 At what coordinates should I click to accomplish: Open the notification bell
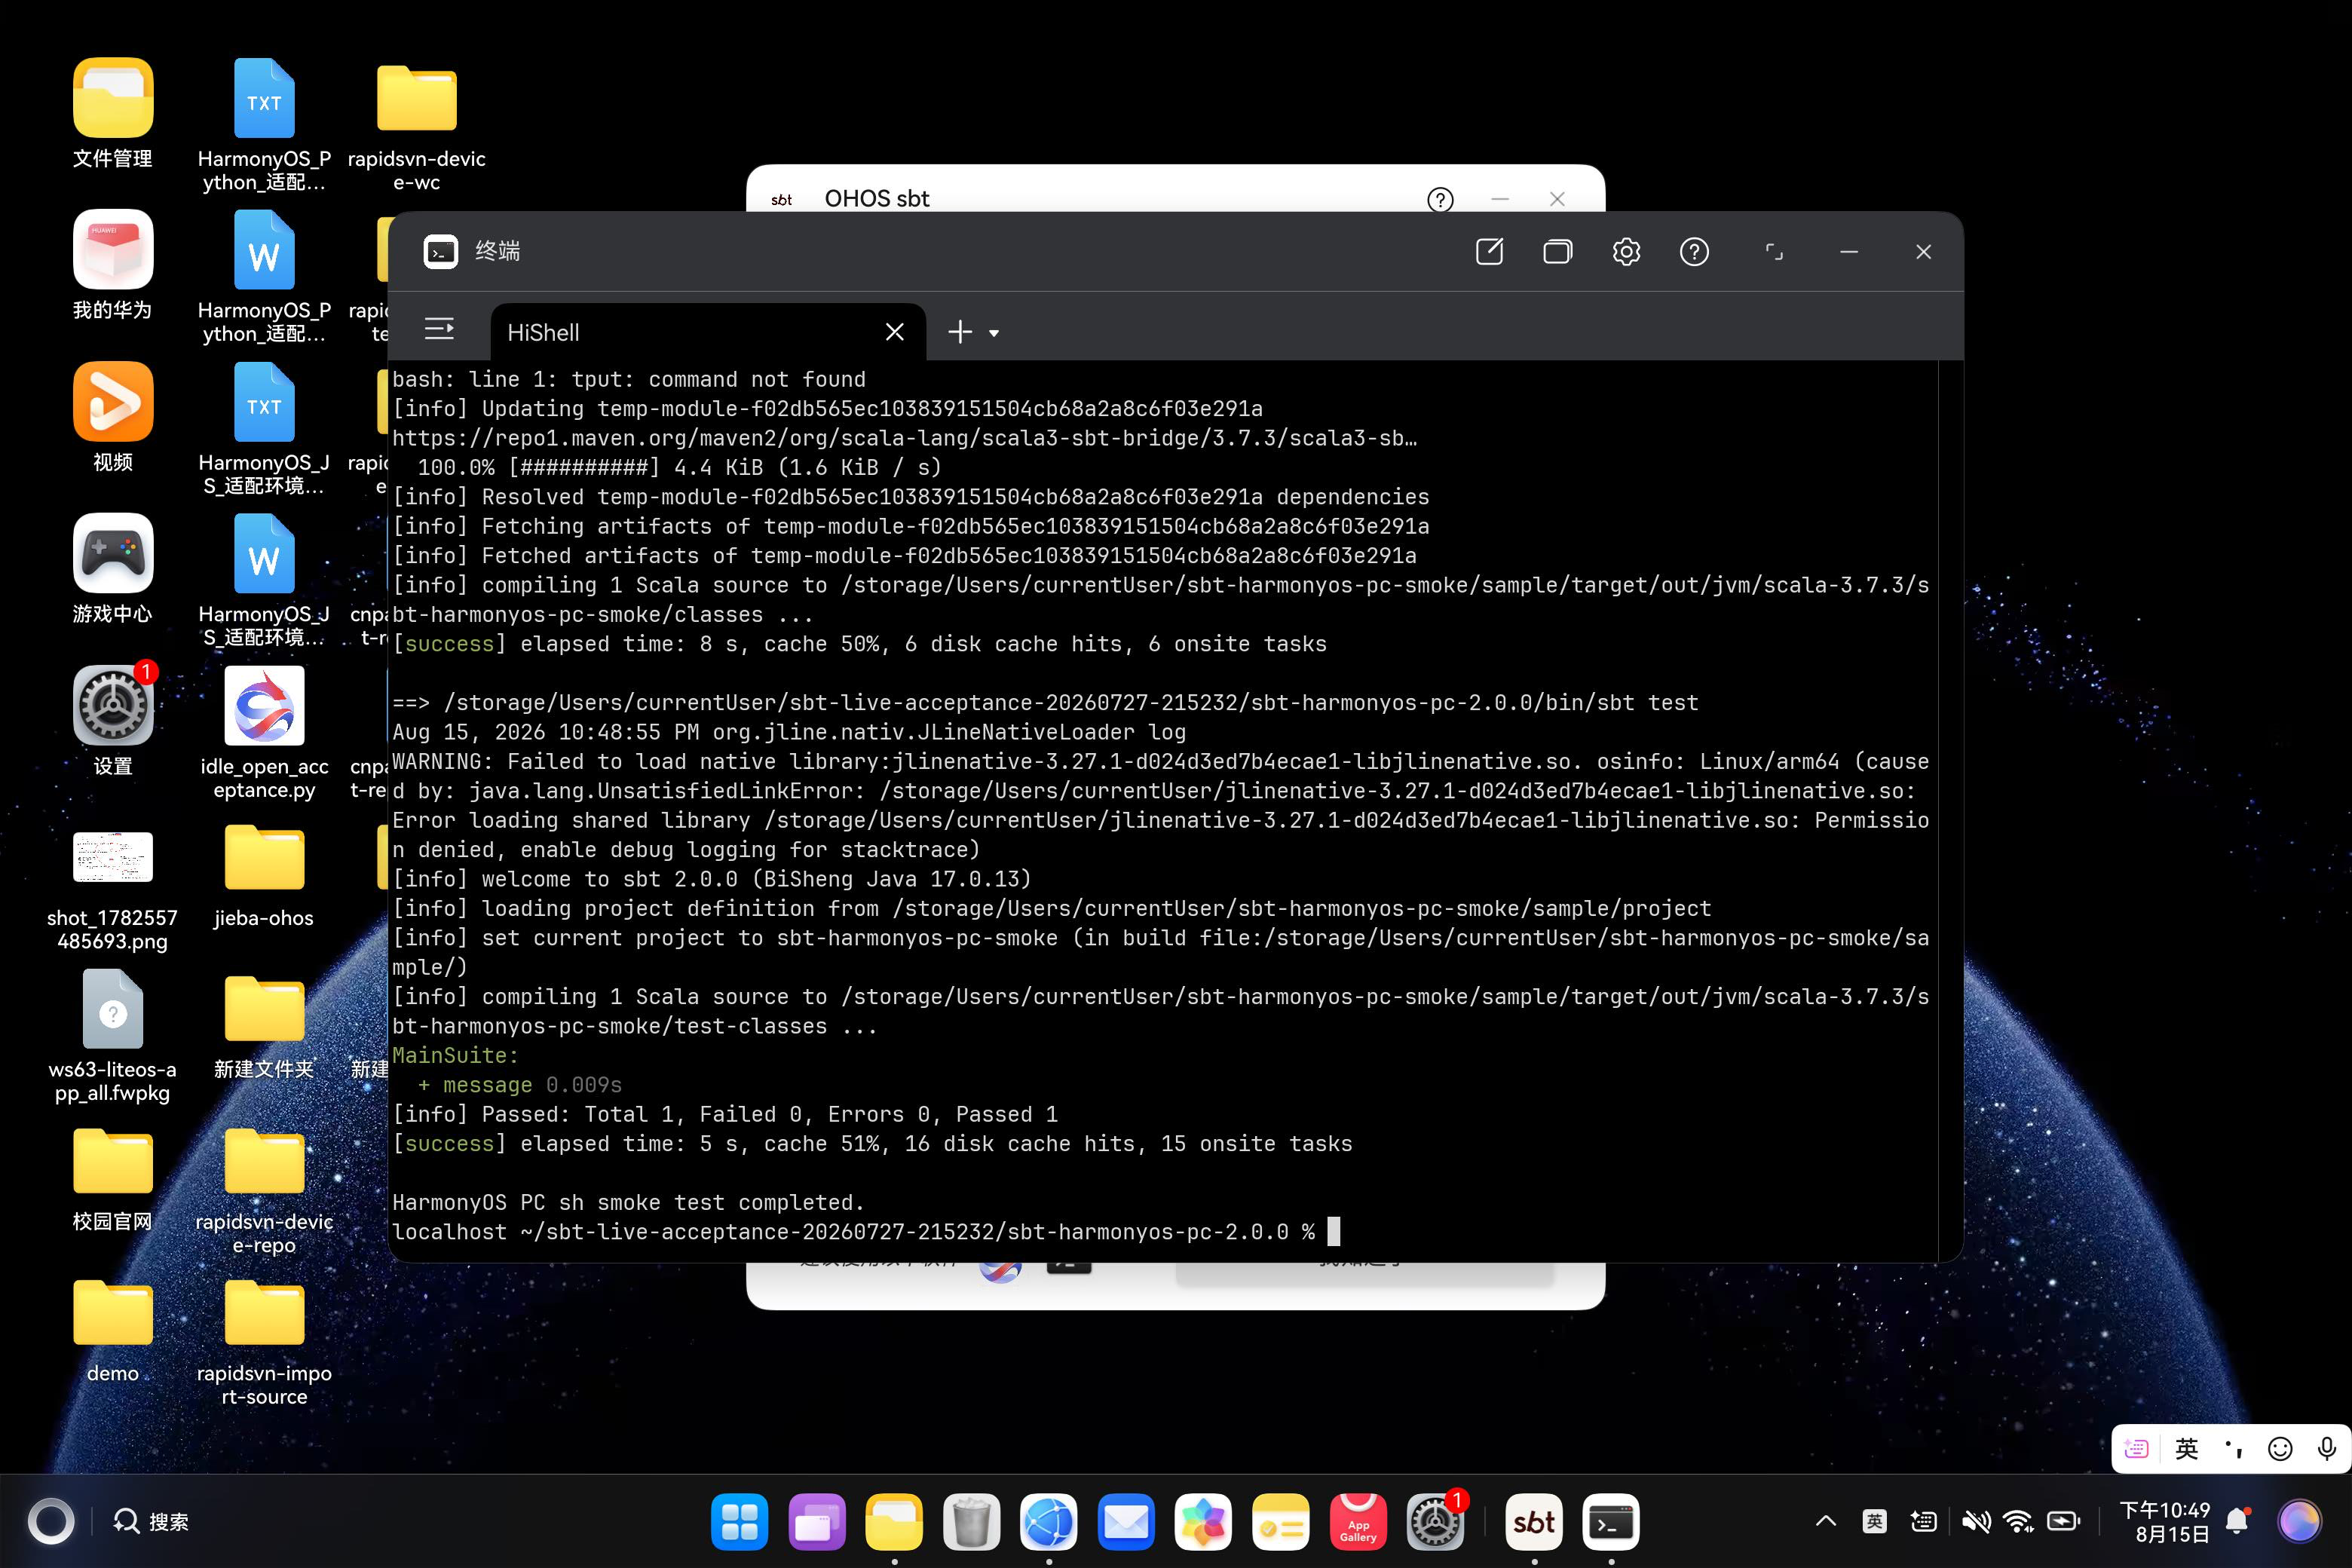click(2238, 1521)
